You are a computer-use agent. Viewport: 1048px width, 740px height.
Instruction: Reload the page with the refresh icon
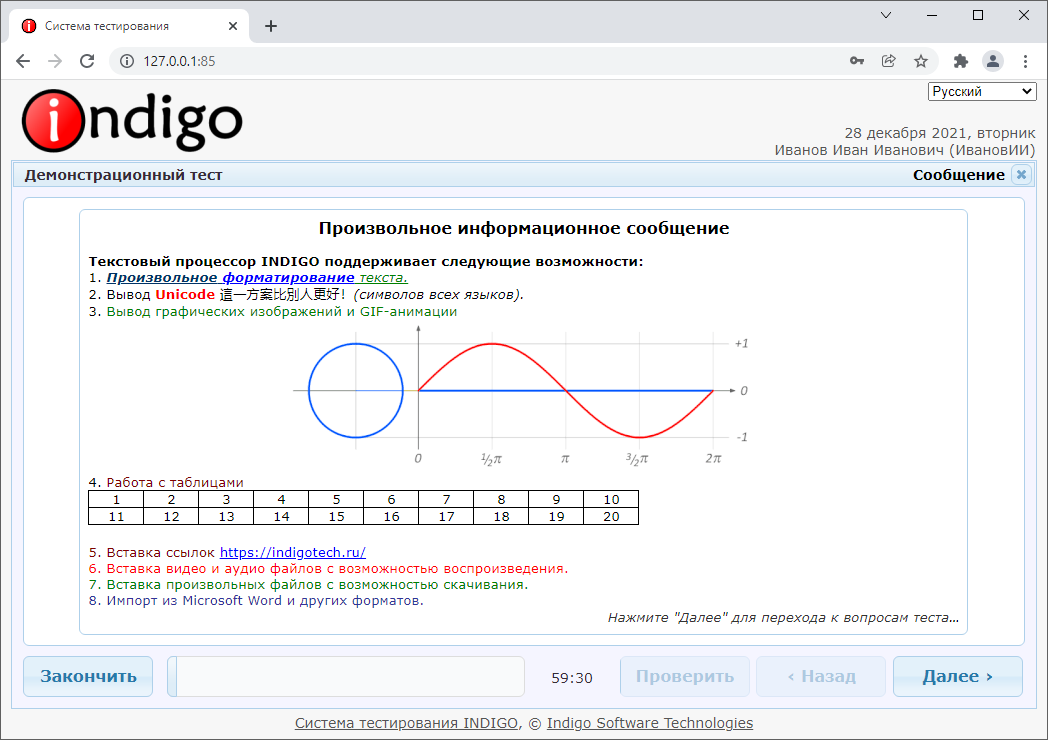click(x=87, y=61)
